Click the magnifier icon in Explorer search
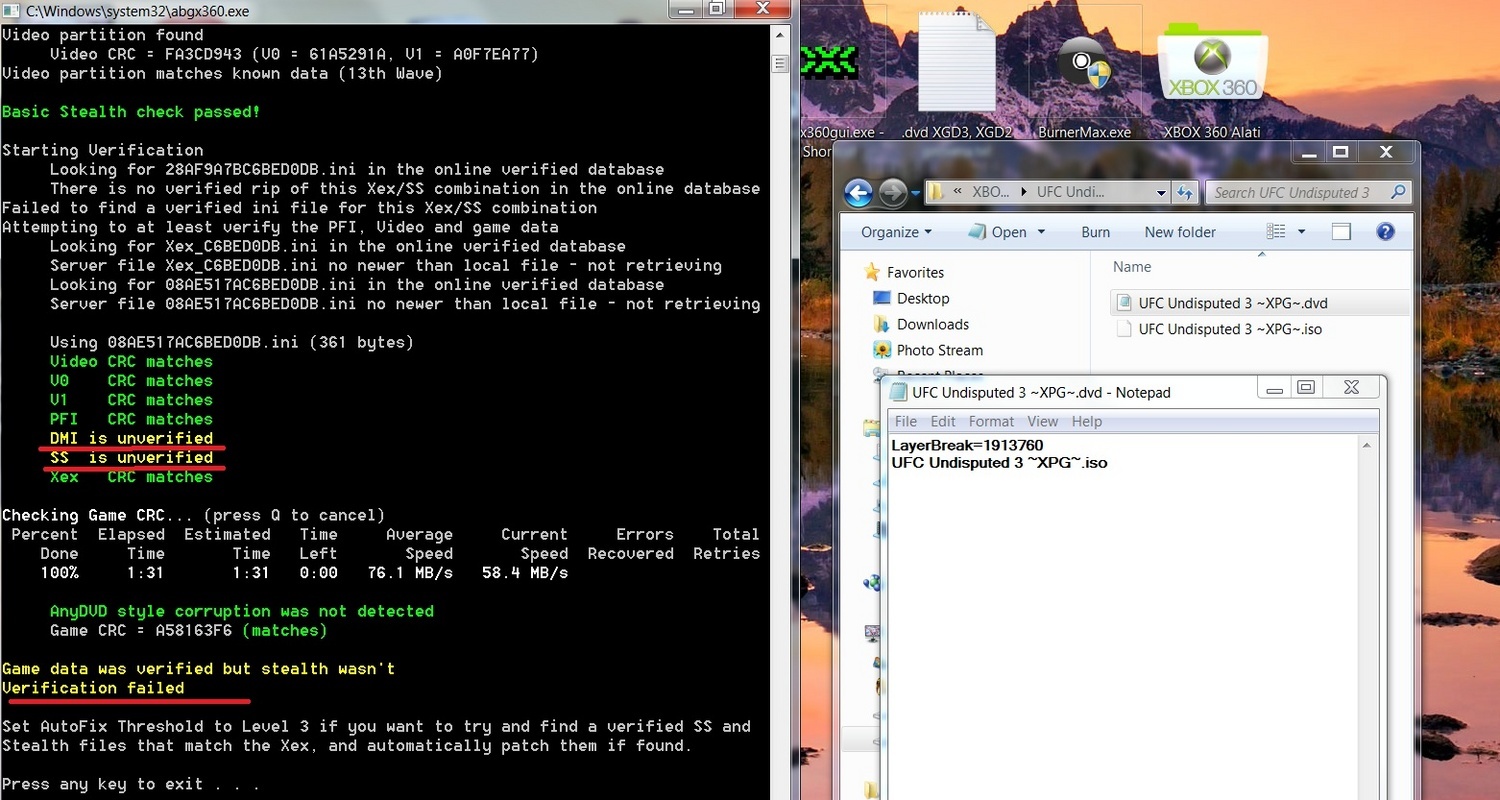1500x800 pixels. (x=1397, y=192)
